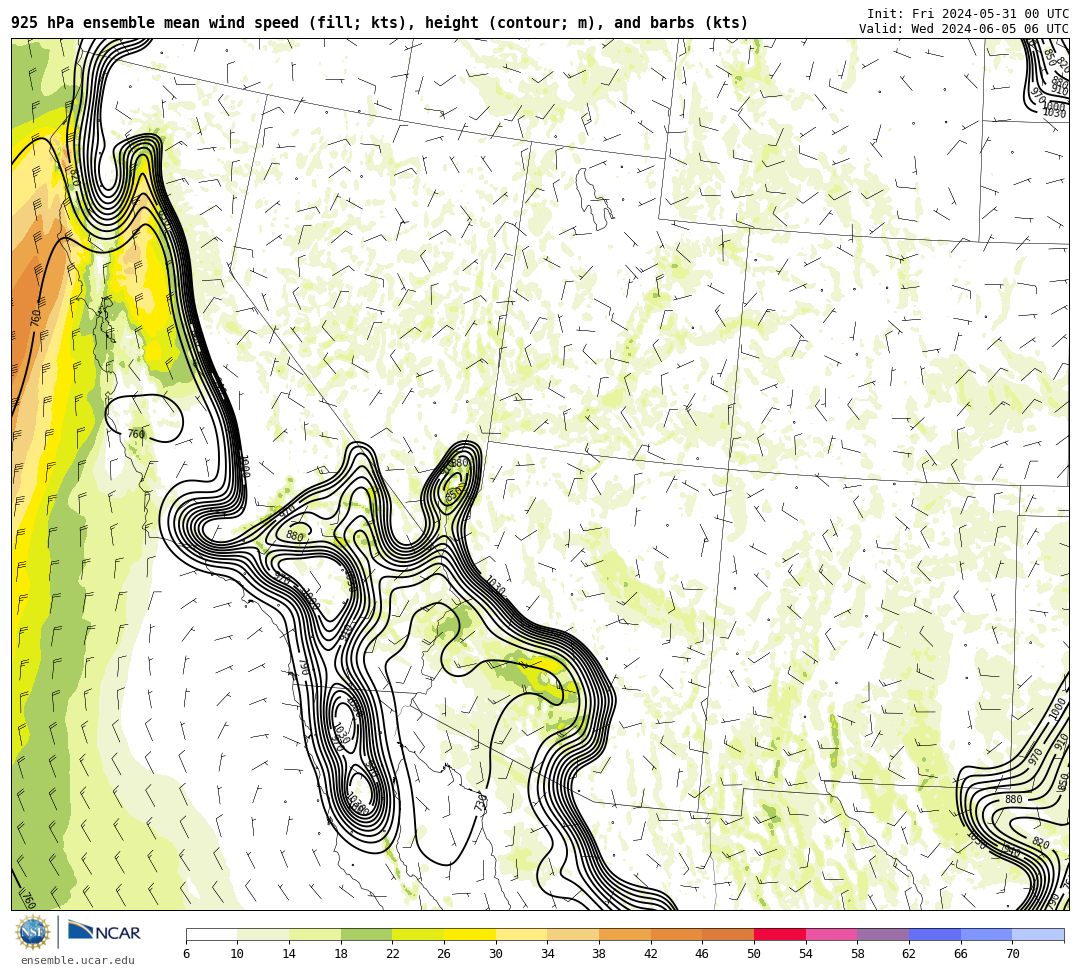
Task: Click the colorbar tick label 22
Action: click(393, 954)
